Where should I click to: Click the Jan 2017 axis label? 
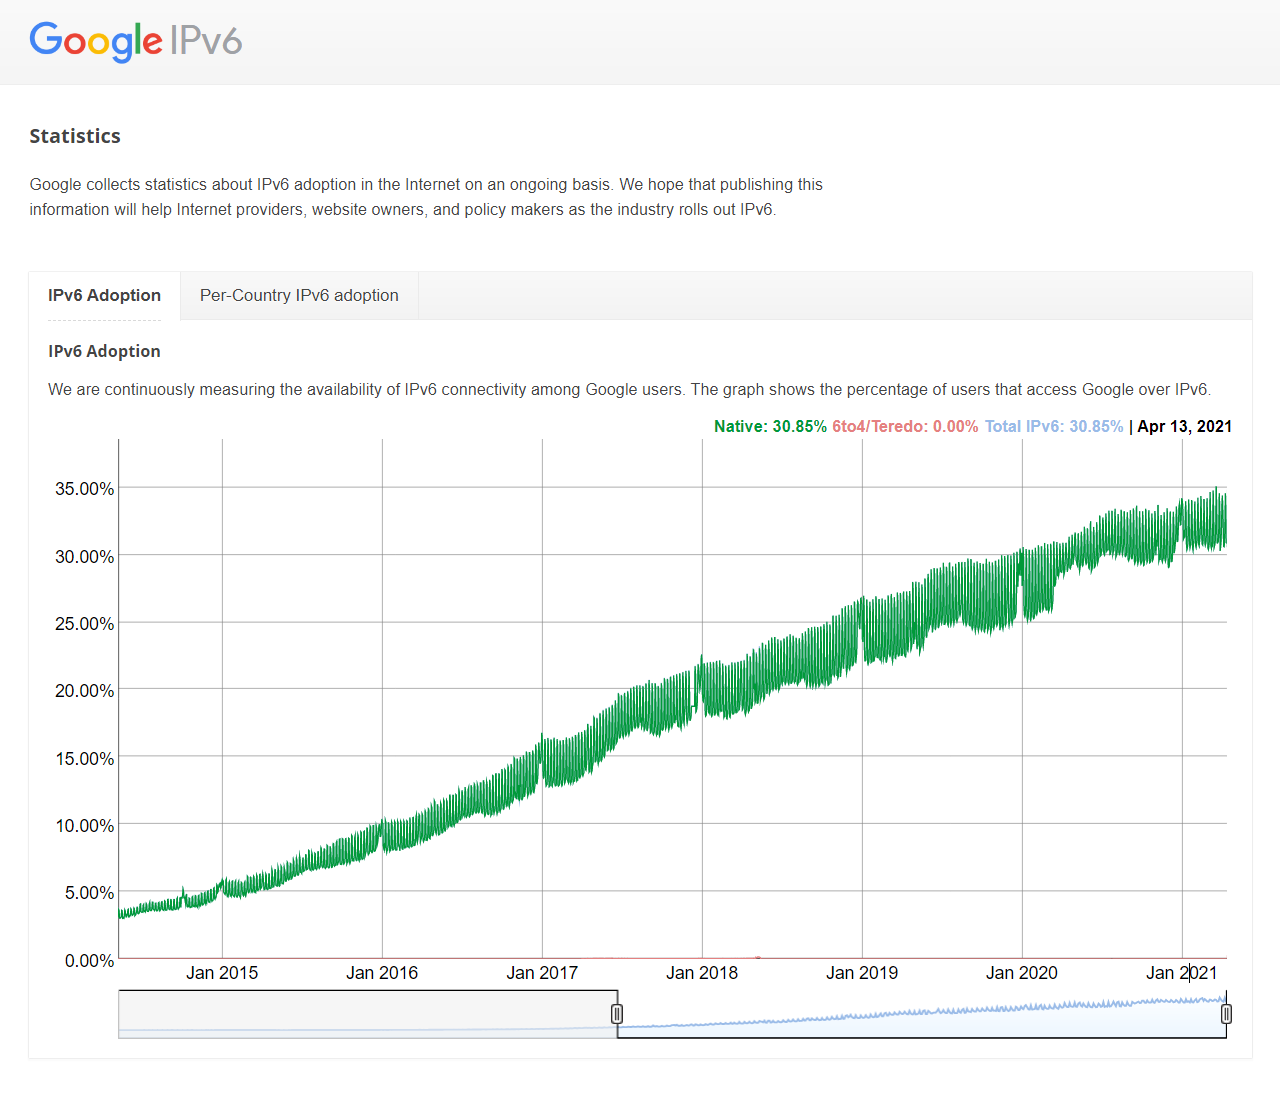pyautogui.click(x=542, y=973)
